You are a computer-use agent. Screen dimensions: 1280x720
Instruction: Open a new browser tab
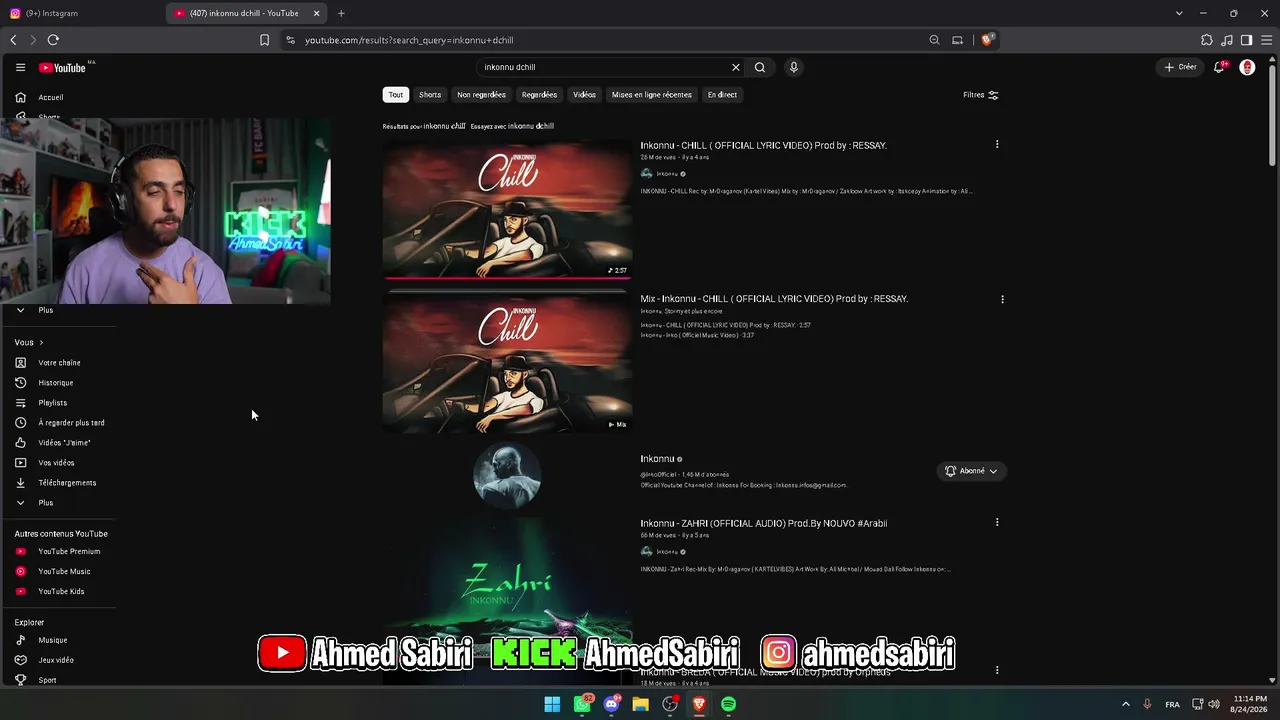point(341,13)
